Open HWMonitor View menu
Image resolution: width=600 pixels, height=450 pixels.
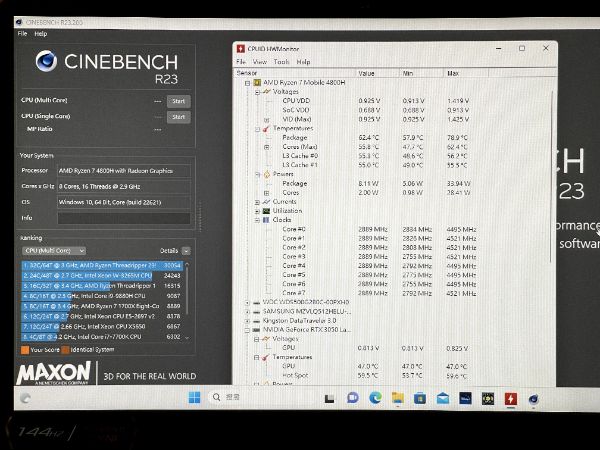(259, 62)
